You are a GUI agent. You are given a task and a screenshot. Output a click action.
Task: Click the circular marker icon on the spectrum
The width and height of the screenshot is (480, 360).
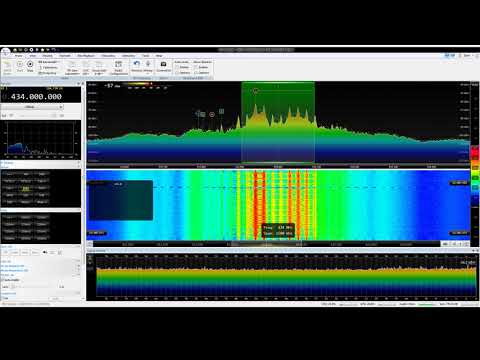tap(212, 114)
